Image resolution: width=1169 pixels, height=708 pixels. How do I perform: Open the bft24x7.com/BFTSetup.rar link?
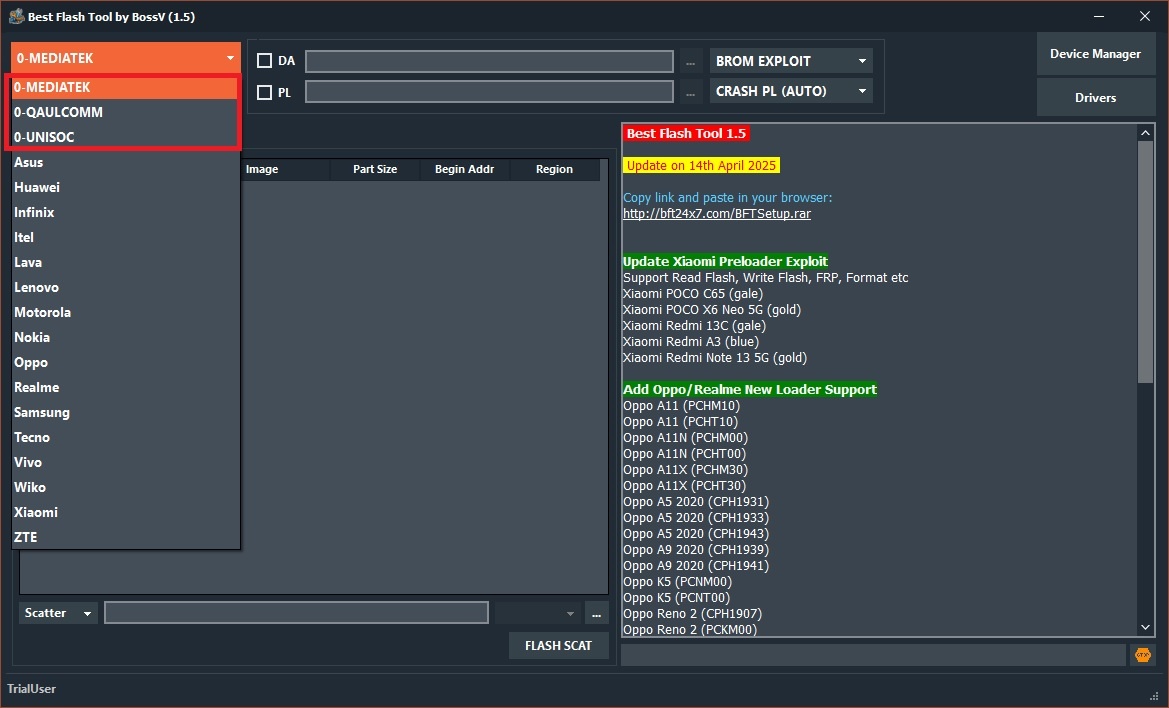point(716,214)
